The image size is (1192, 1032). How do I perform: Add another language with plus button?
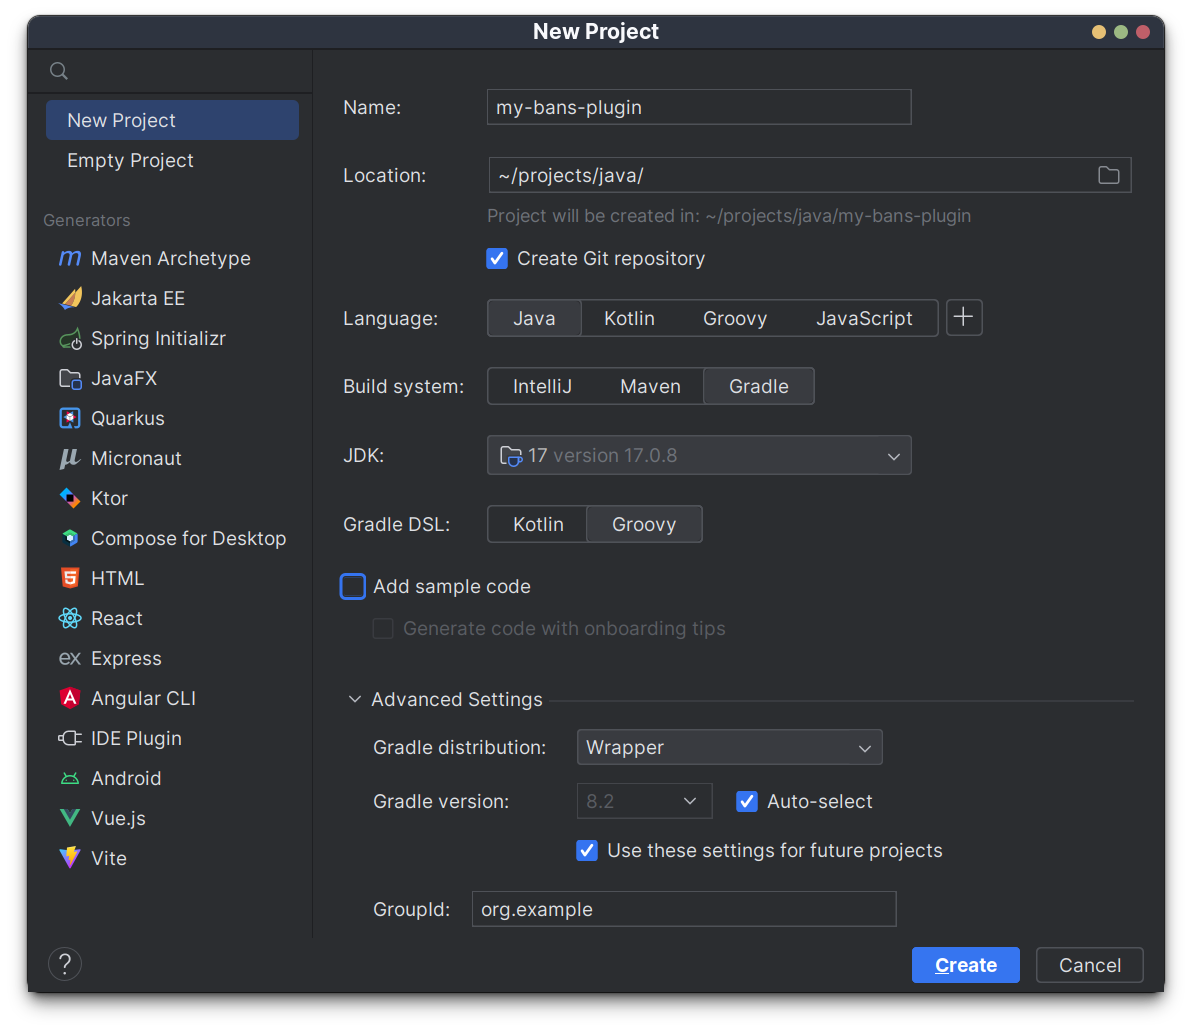pos(964,318)
